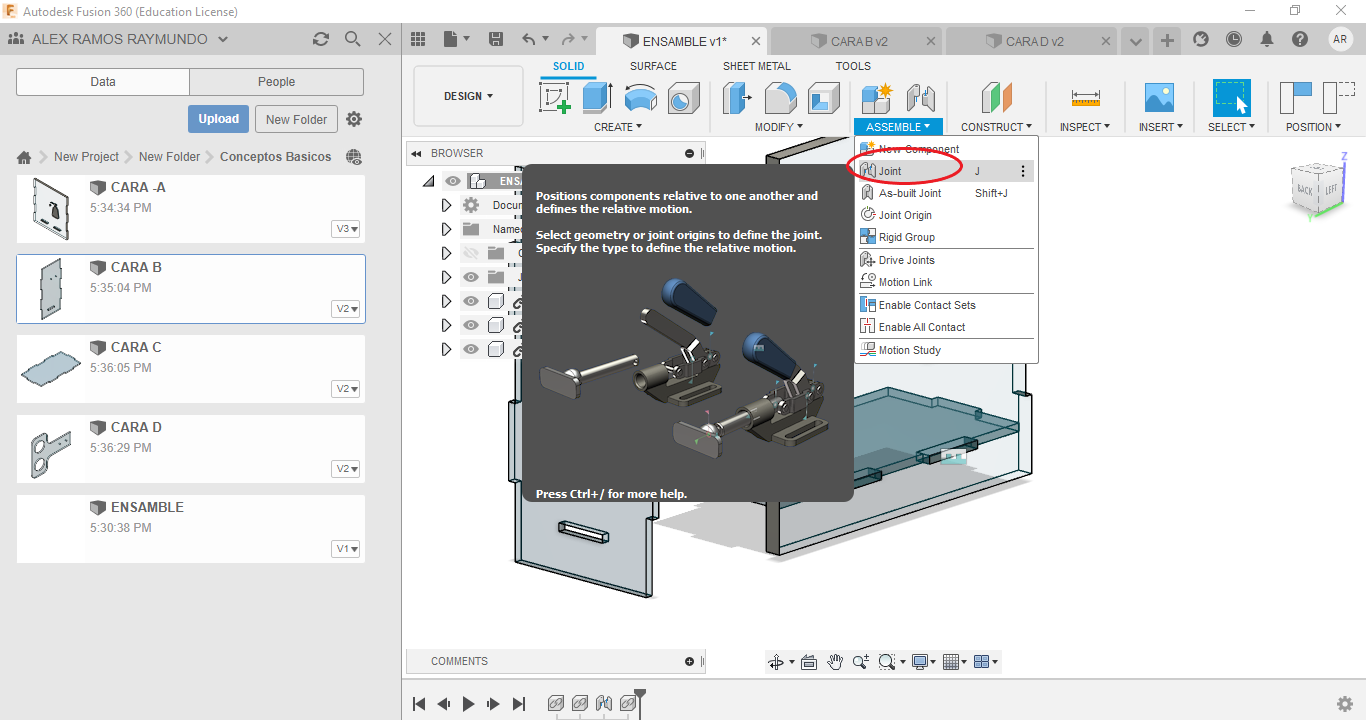The width and height of the screenshot is (1366, 720).
Task: Switch data panel to People
Action: (276, 82)
